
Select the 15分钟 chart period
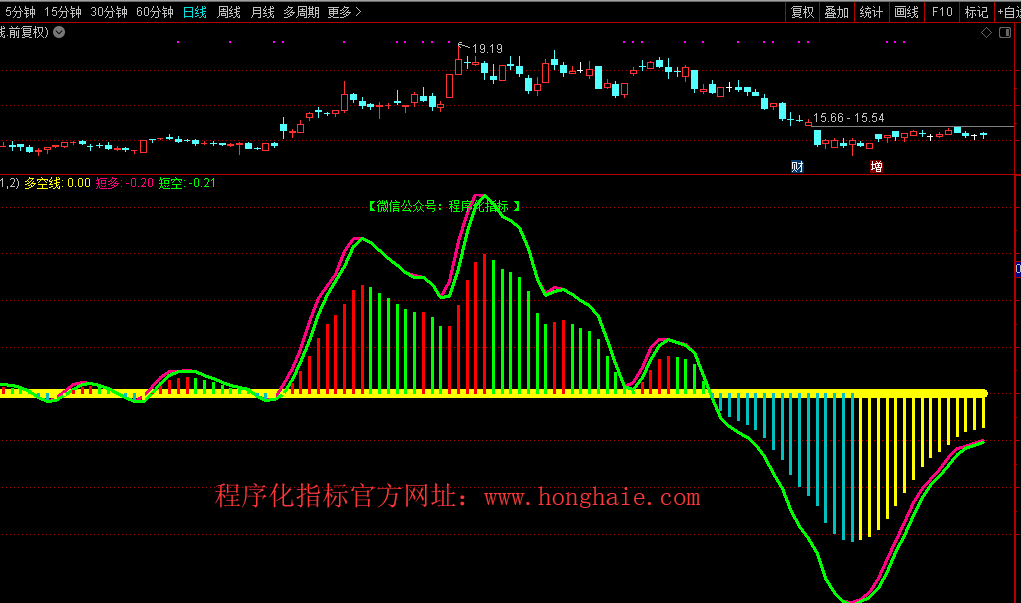click(x=65, y=12)
